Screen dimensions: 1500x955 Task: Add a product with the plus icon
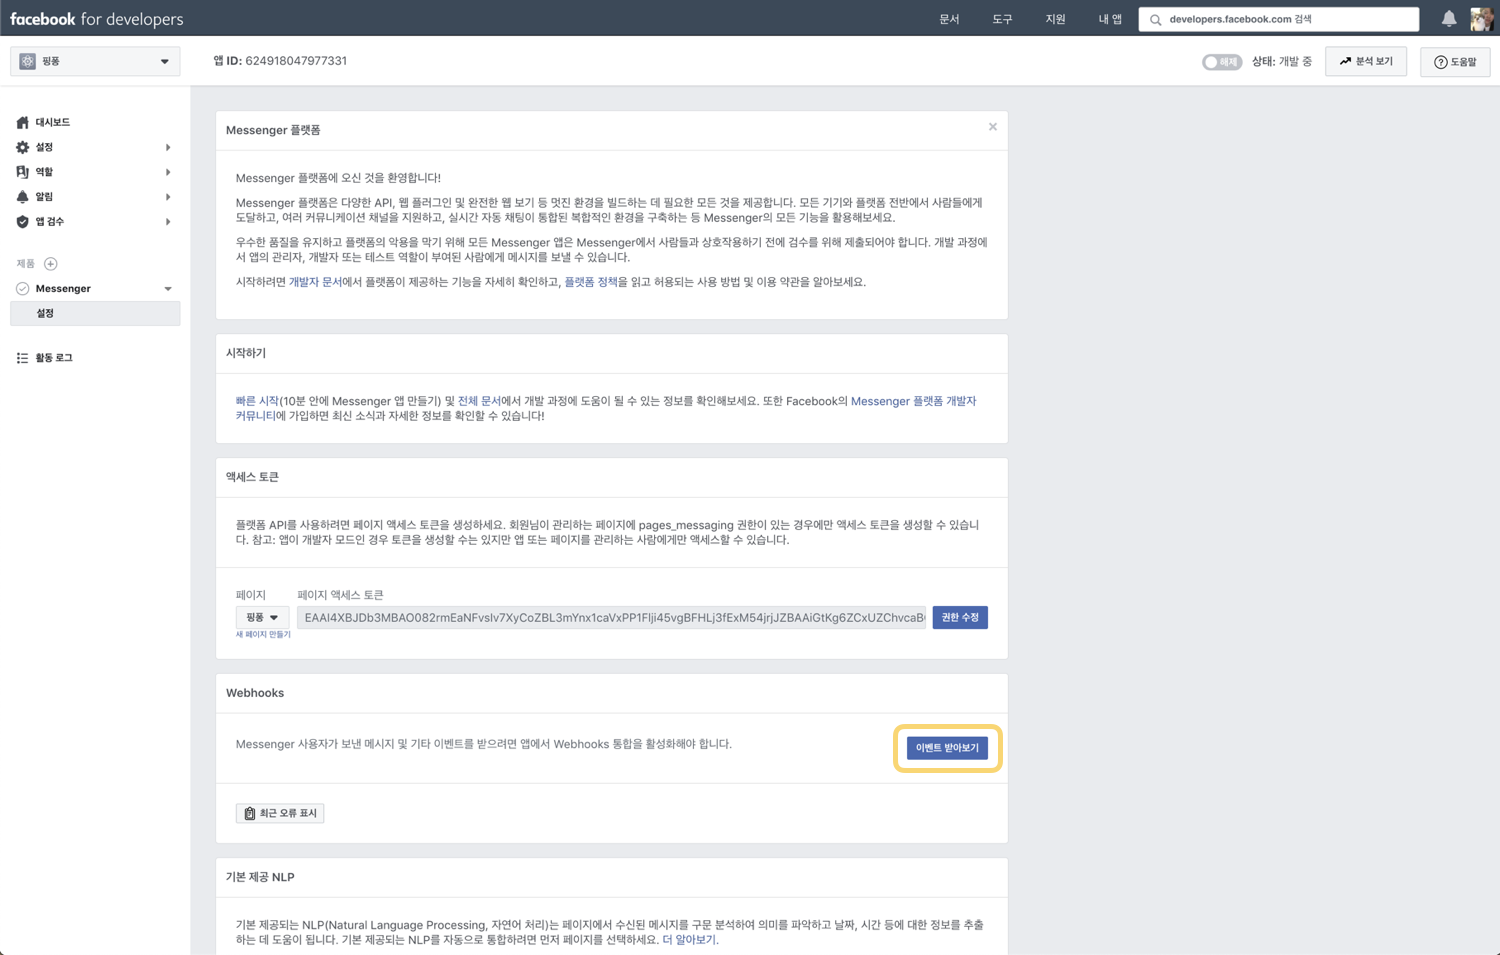tap(51, 264)
